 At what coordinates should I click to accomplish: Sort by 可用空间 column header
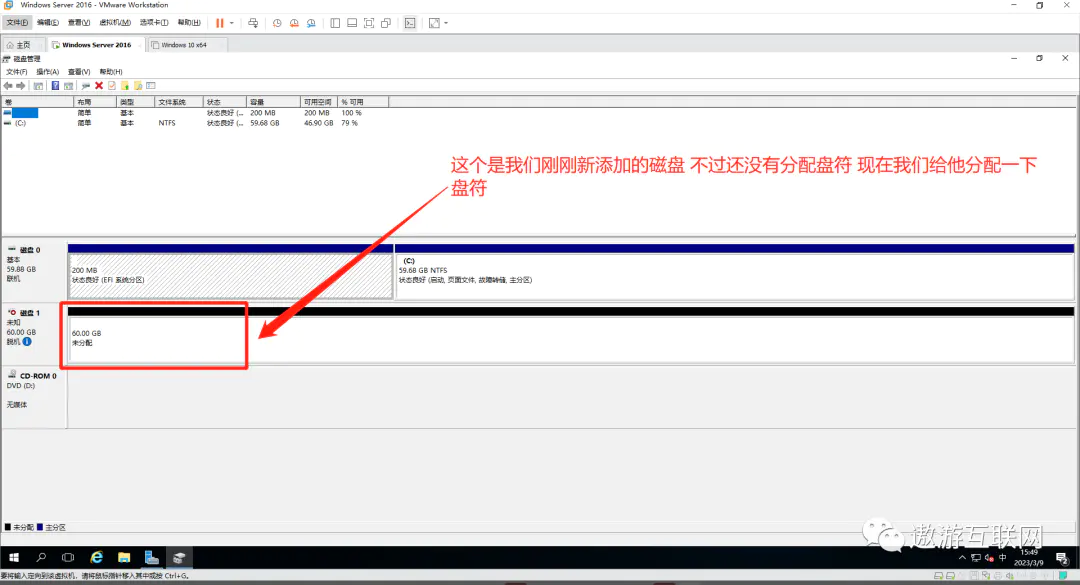click(x=319, y=102)
